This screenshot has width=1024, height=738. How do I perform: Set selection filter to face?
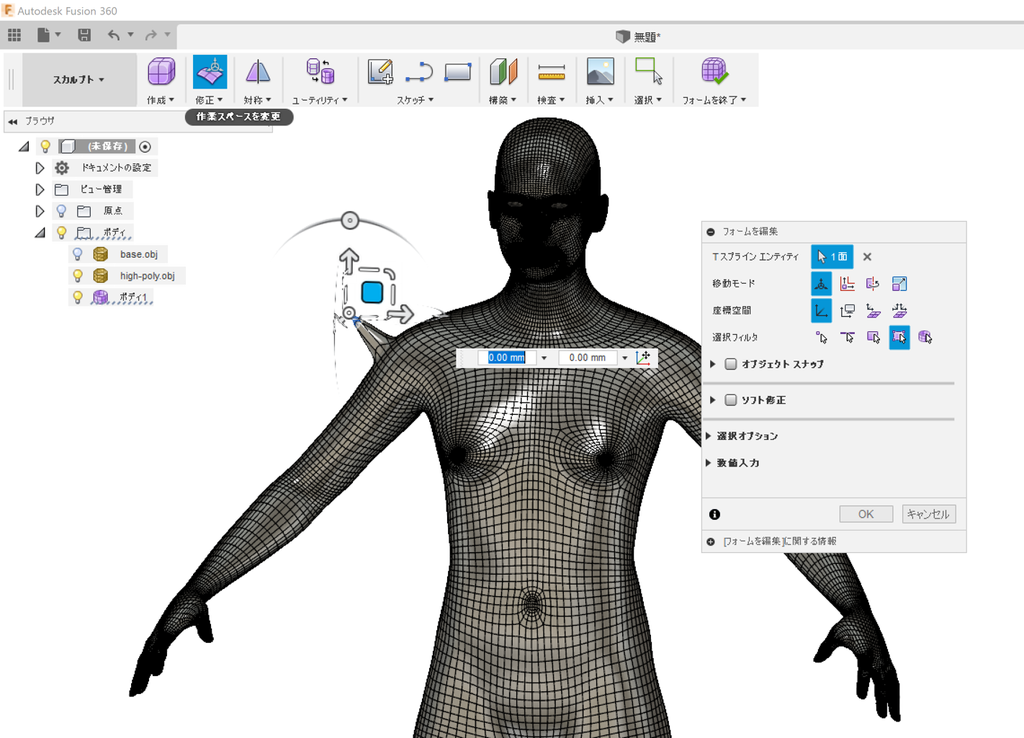[873, 337]
